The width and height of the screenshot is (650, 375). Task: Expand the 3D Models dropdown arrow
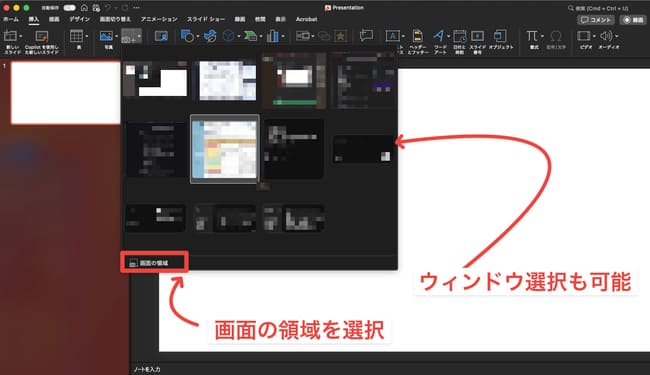coord(238,36)
